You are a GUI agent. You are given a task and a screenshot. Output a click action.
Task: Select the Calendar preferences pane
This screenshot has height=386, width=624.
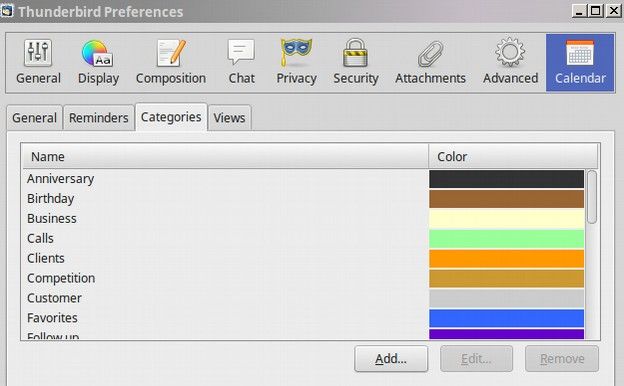(580, 62)
